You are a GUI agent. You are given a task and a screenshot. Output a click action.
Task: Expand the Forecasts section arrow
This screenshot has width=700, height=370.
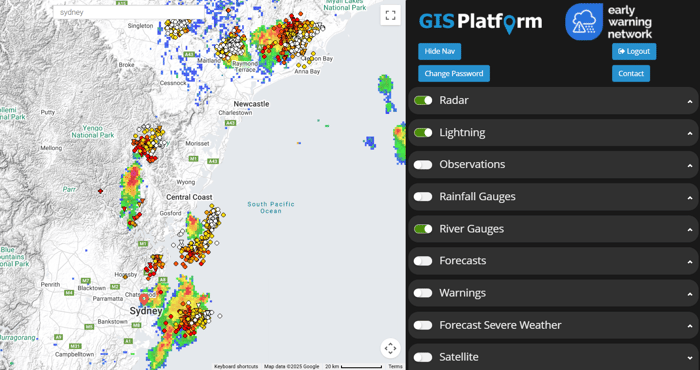[690, 262]
